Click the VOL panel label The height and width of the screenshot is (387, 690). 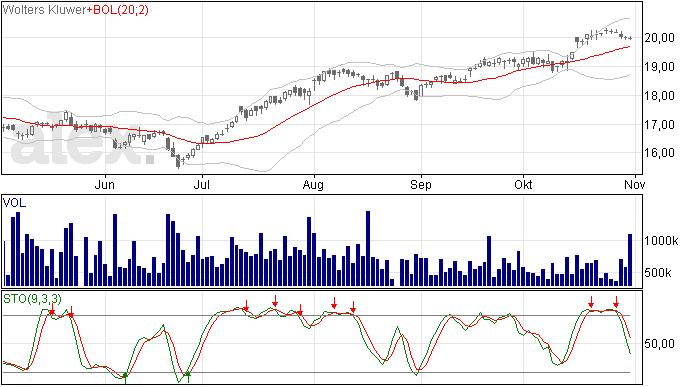tap(14, 203)
